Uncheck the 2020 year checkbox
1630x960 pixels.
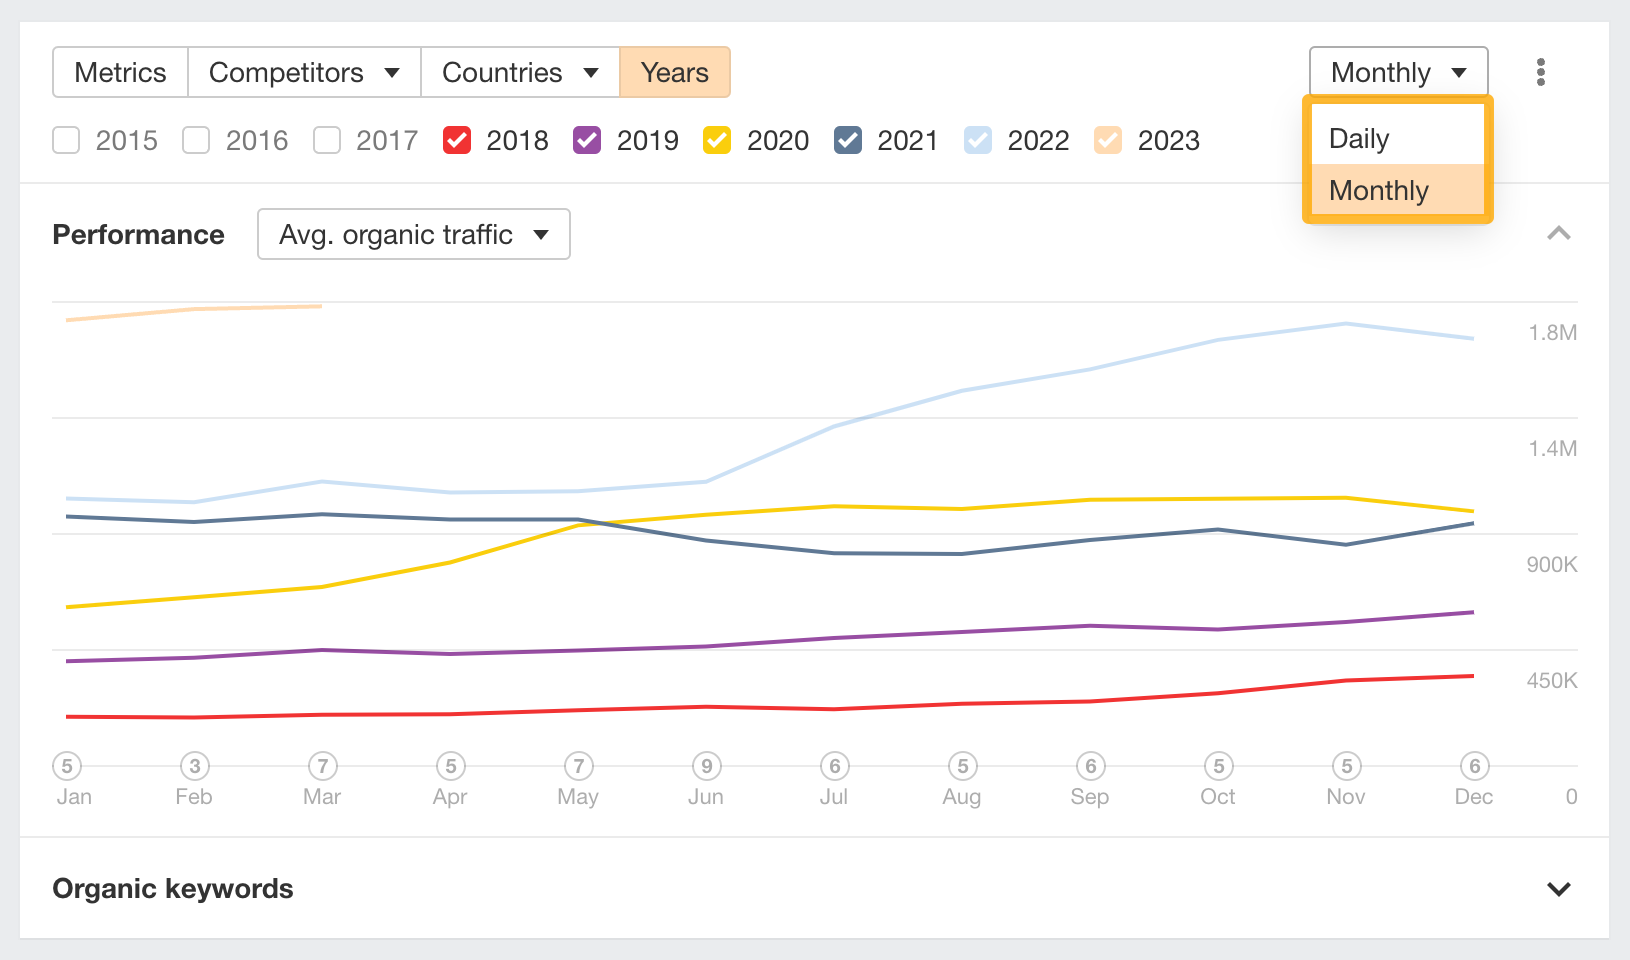click(x=717, y=140)
